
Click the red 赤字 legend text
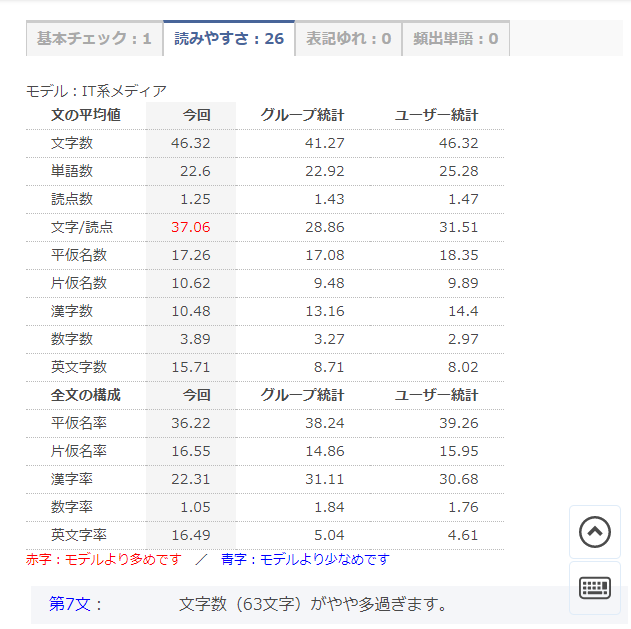tap(103, 560)
